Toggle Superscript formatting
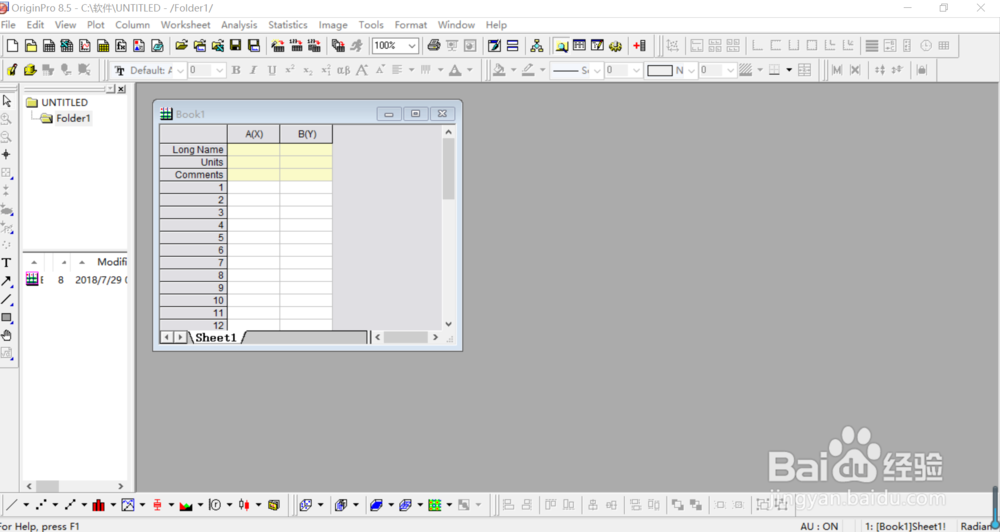1000x532 pixels. click(x=290, y=70)
